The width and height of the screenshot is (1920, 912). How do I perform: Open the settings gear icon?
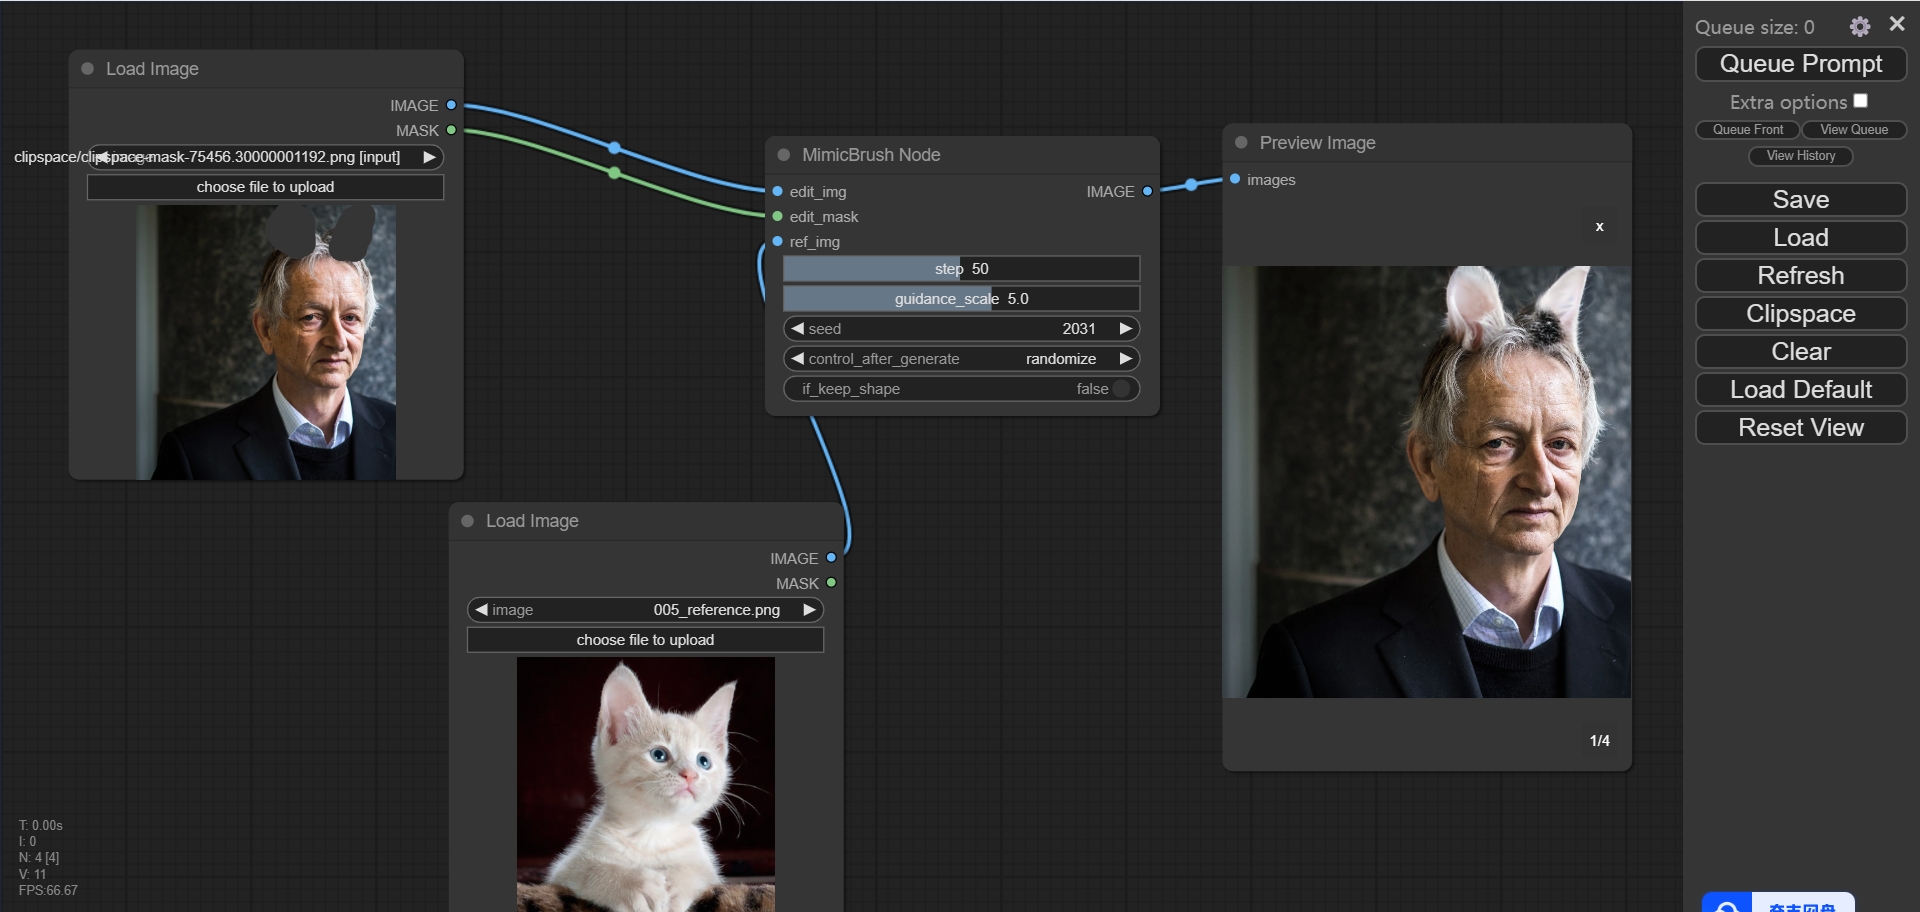(1859, 27)
